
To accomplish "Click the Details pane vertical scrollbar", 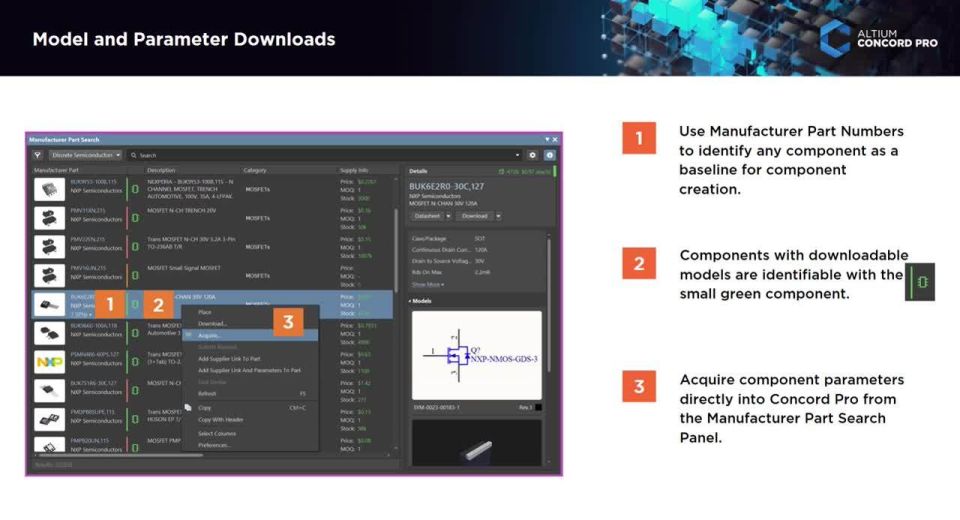I will pyautogui.click(x=549, y=306).
